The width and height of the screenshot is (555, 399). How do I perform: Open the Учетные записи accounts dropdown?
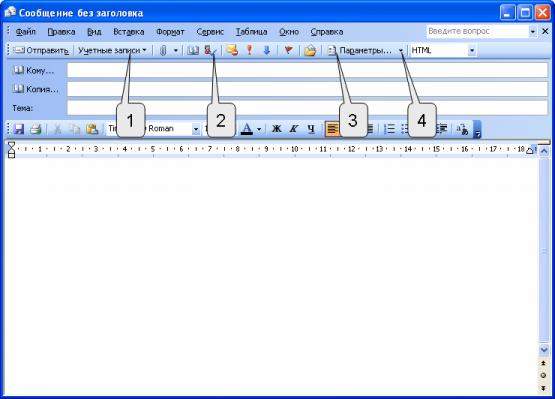[112, 51]
